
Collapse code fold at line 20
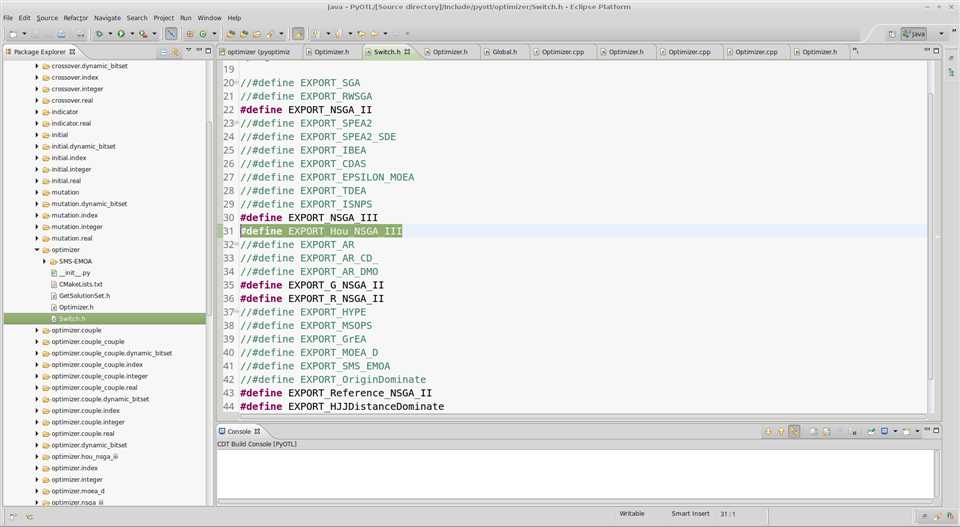(237, 83)
